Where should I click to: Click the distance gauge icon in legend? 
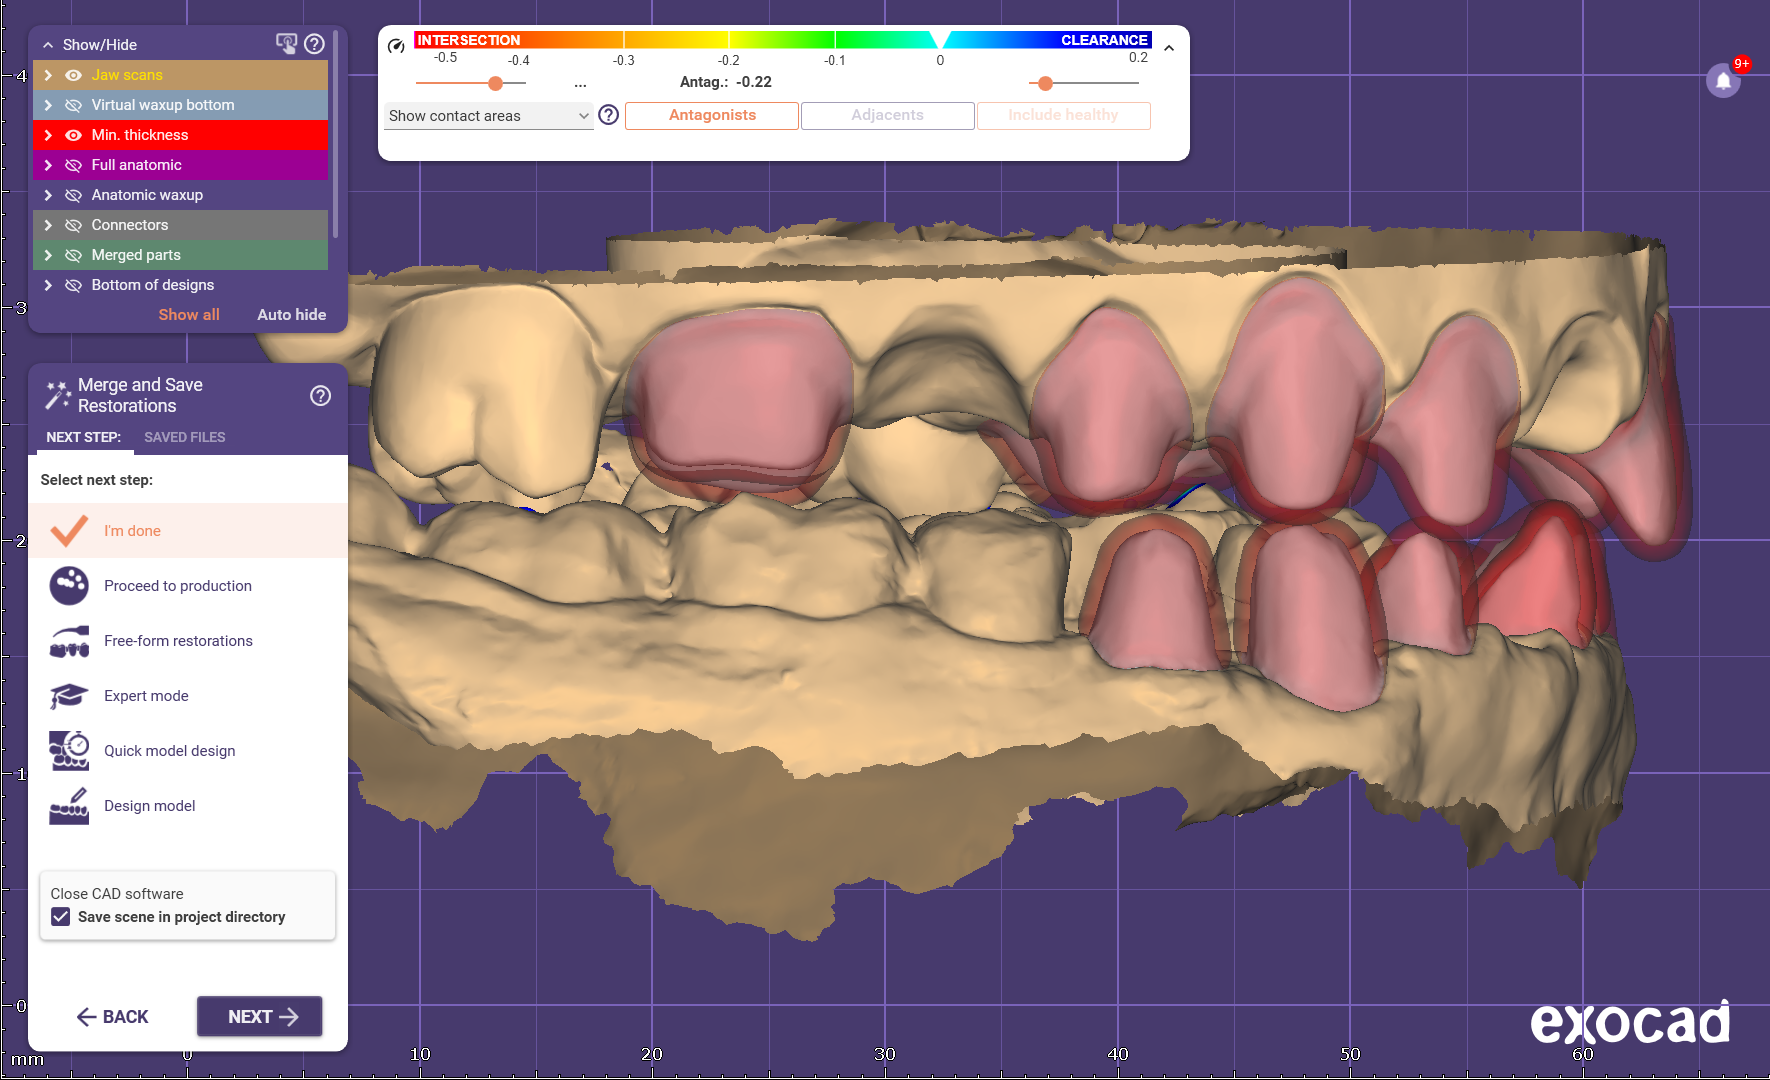396,45
